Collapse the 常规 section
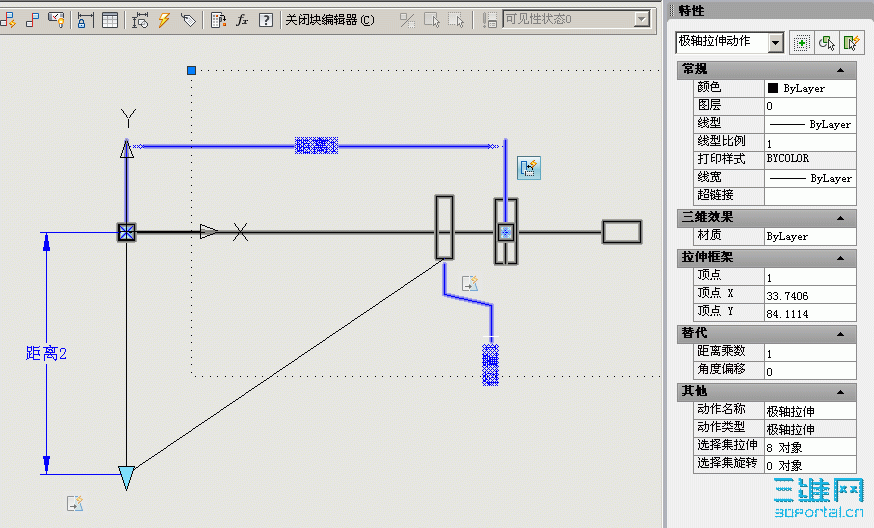Viewport: 874px width, 528px height. tap(840, 70)
